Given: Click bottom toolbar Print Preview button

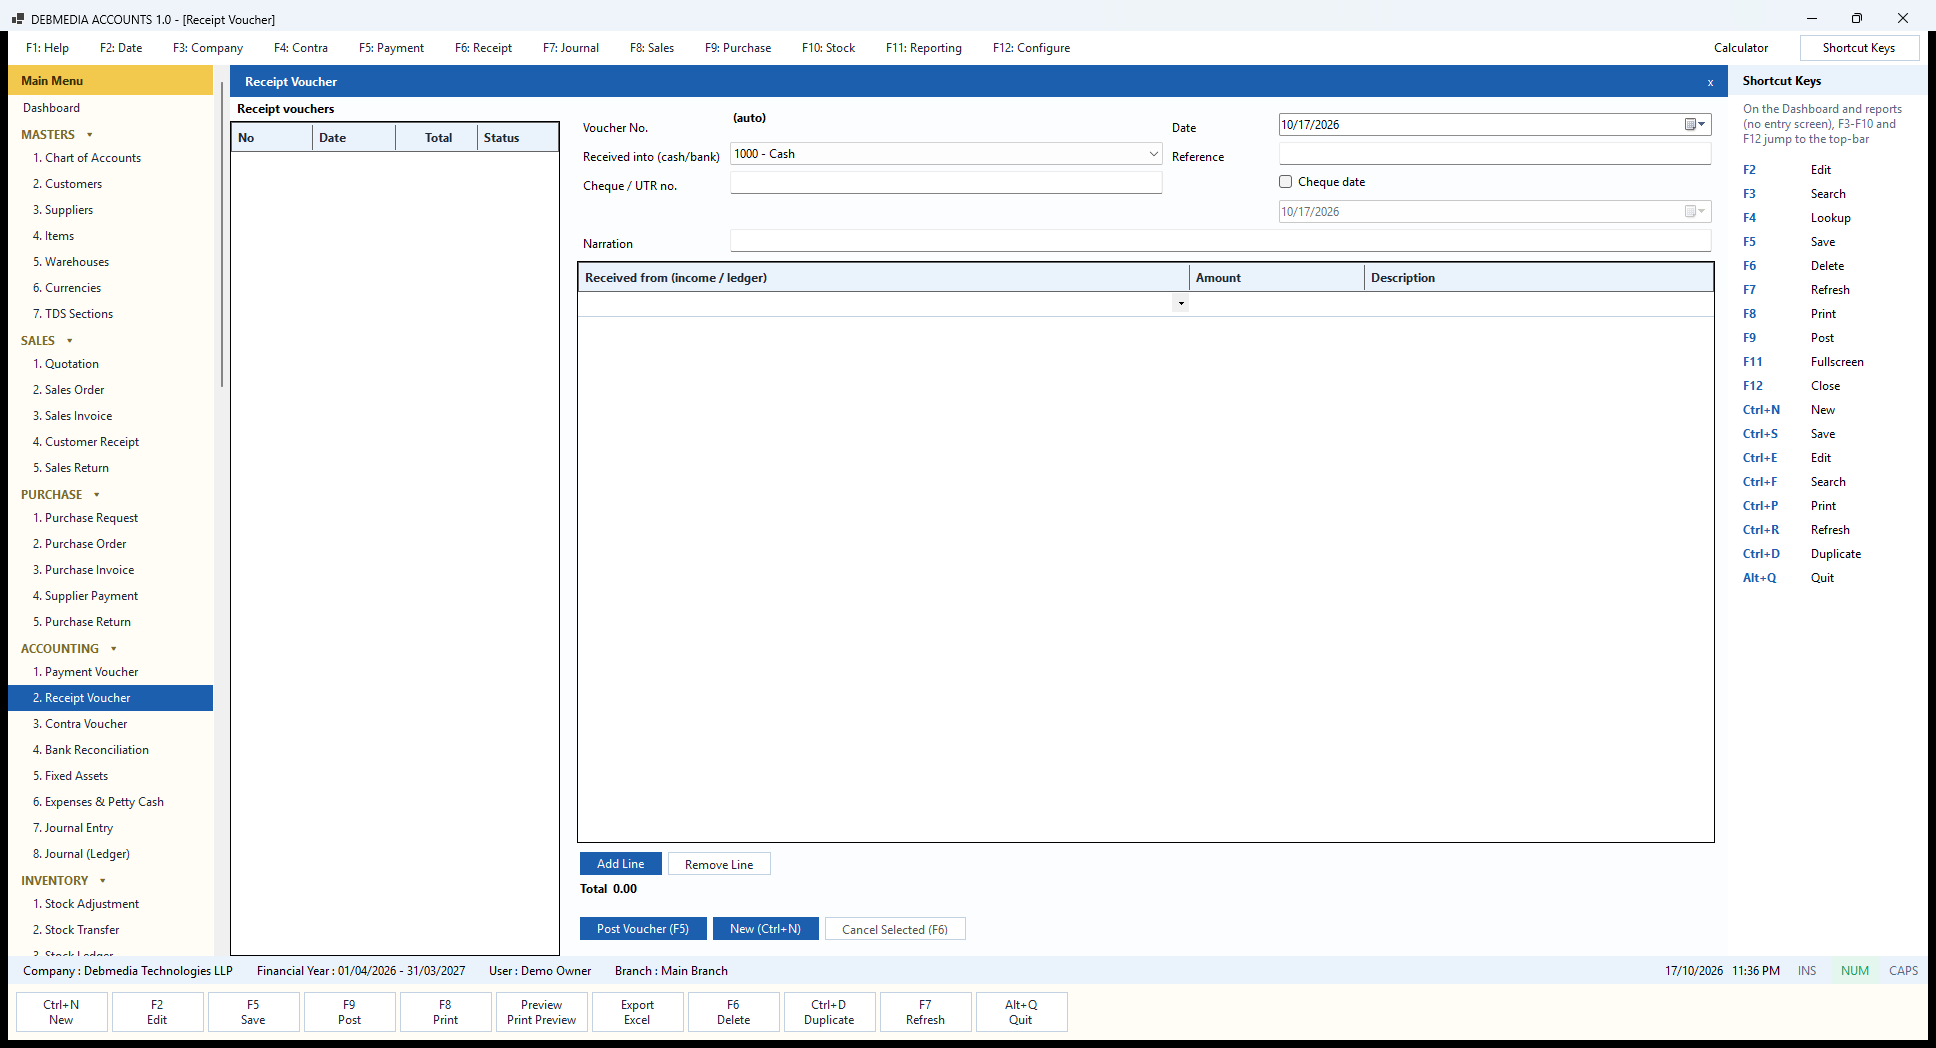Looking at the screenshot, I should [541, 1012].
